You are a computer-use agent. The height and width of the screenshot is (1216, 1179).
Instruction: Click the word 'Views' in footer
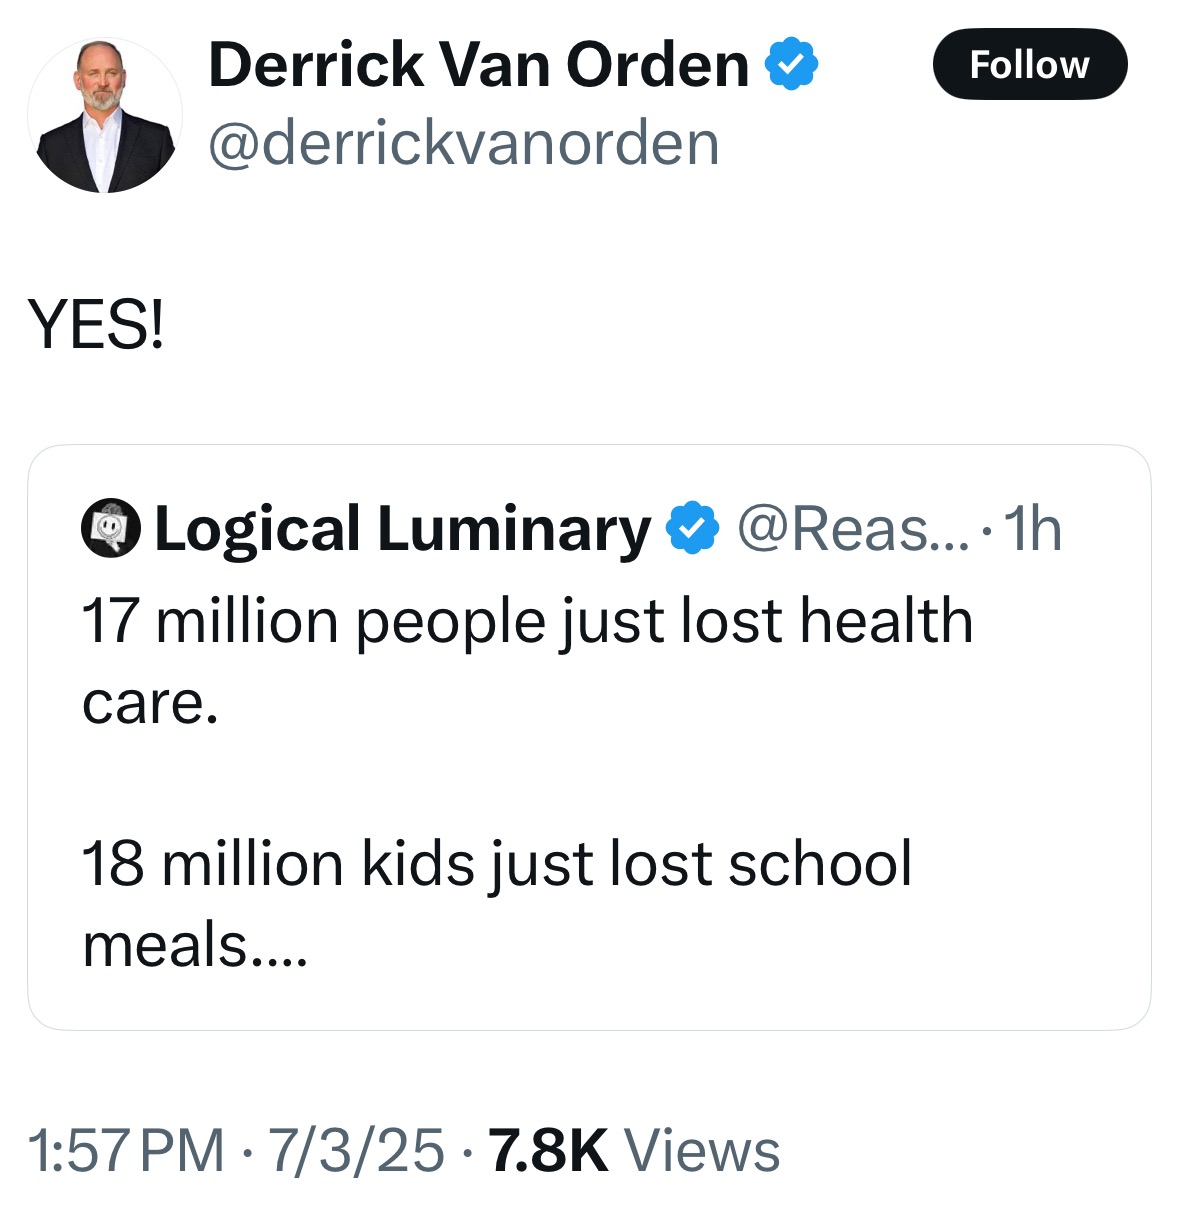[x=702, y=1150]
